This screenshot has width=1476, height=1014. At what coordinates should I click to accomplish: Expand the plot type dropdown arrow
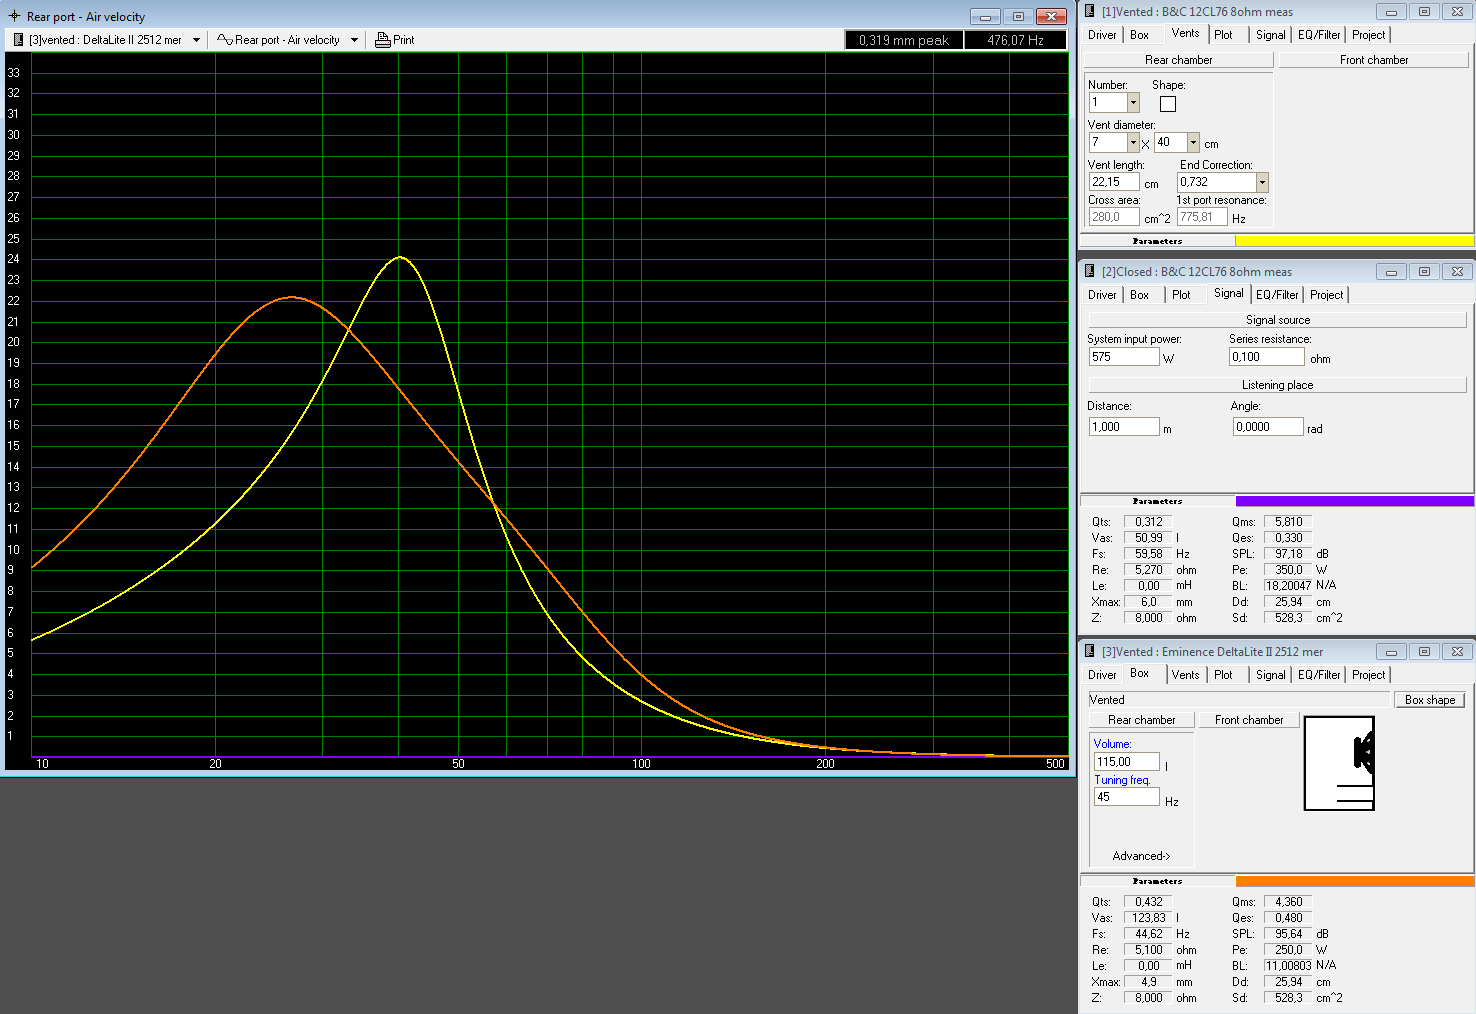pyautogui.click(x=354, y=40)
